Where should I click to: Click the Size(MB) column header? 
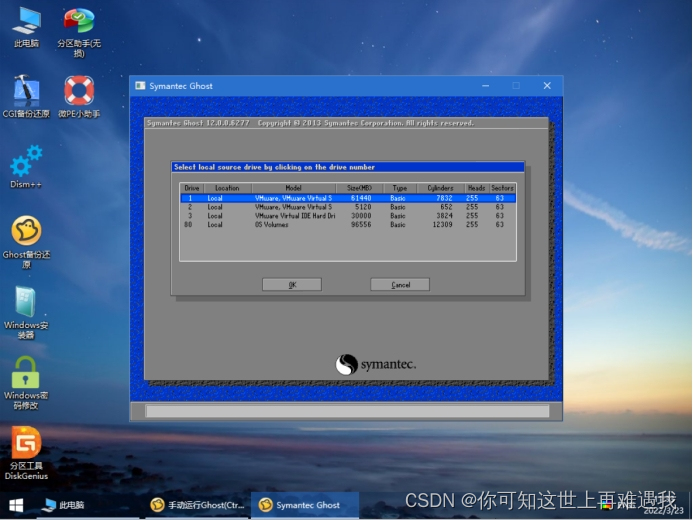coord(359,188)
